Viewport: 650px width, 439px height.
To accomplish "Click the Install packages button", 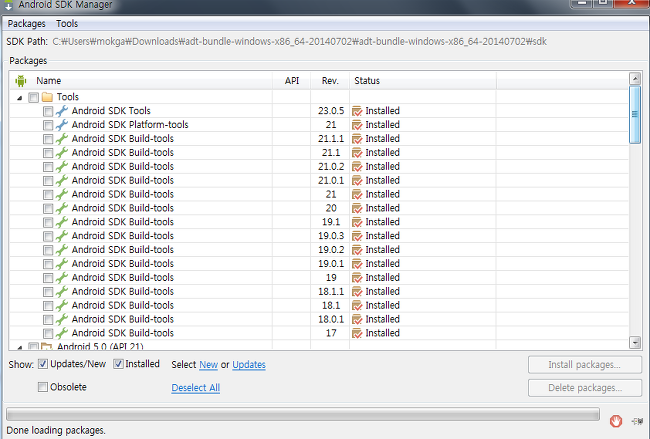I will (x=585, y=365).
